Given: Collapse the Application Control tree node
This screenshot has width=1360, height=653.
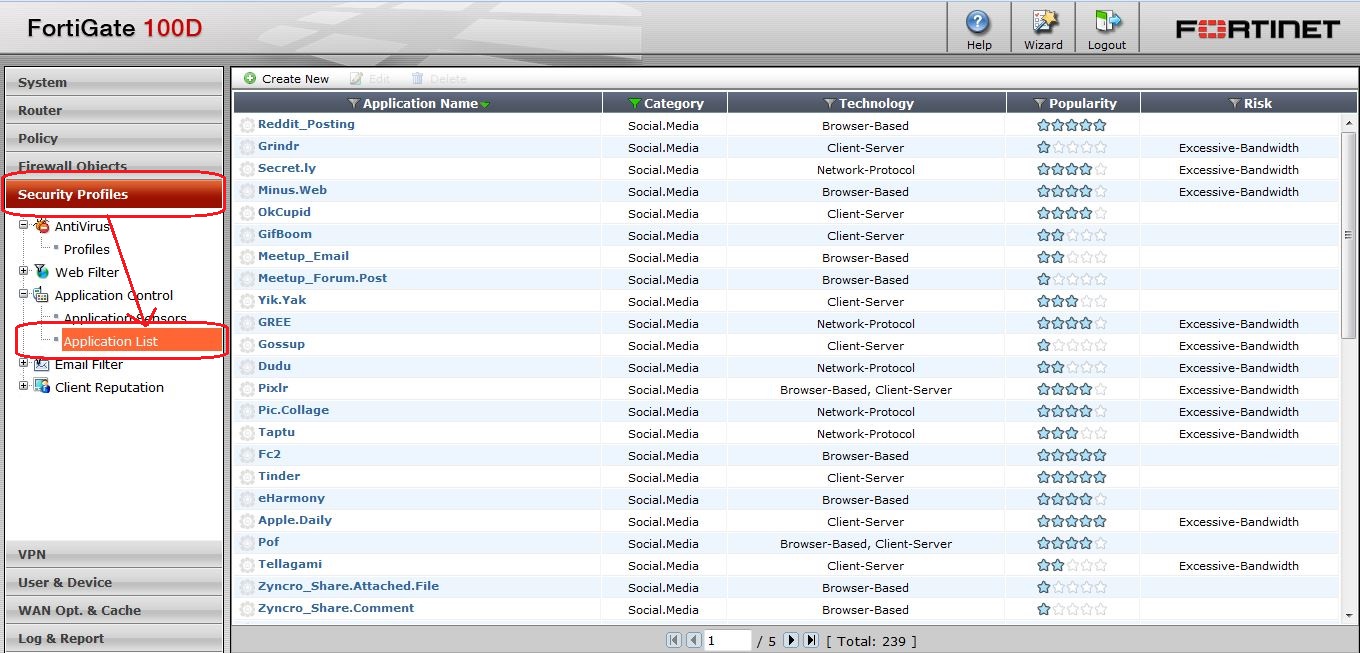Looking at the screenshot, I should click(x=24, y=294).
